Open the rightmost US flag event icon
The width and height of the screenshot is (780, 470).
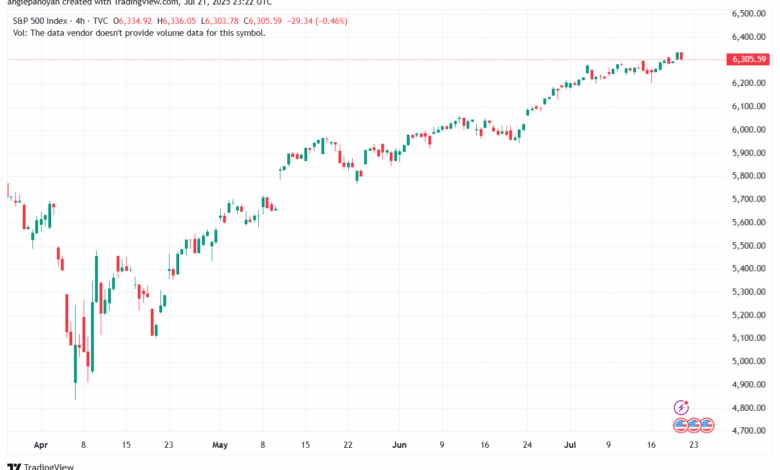pos(707,425)
